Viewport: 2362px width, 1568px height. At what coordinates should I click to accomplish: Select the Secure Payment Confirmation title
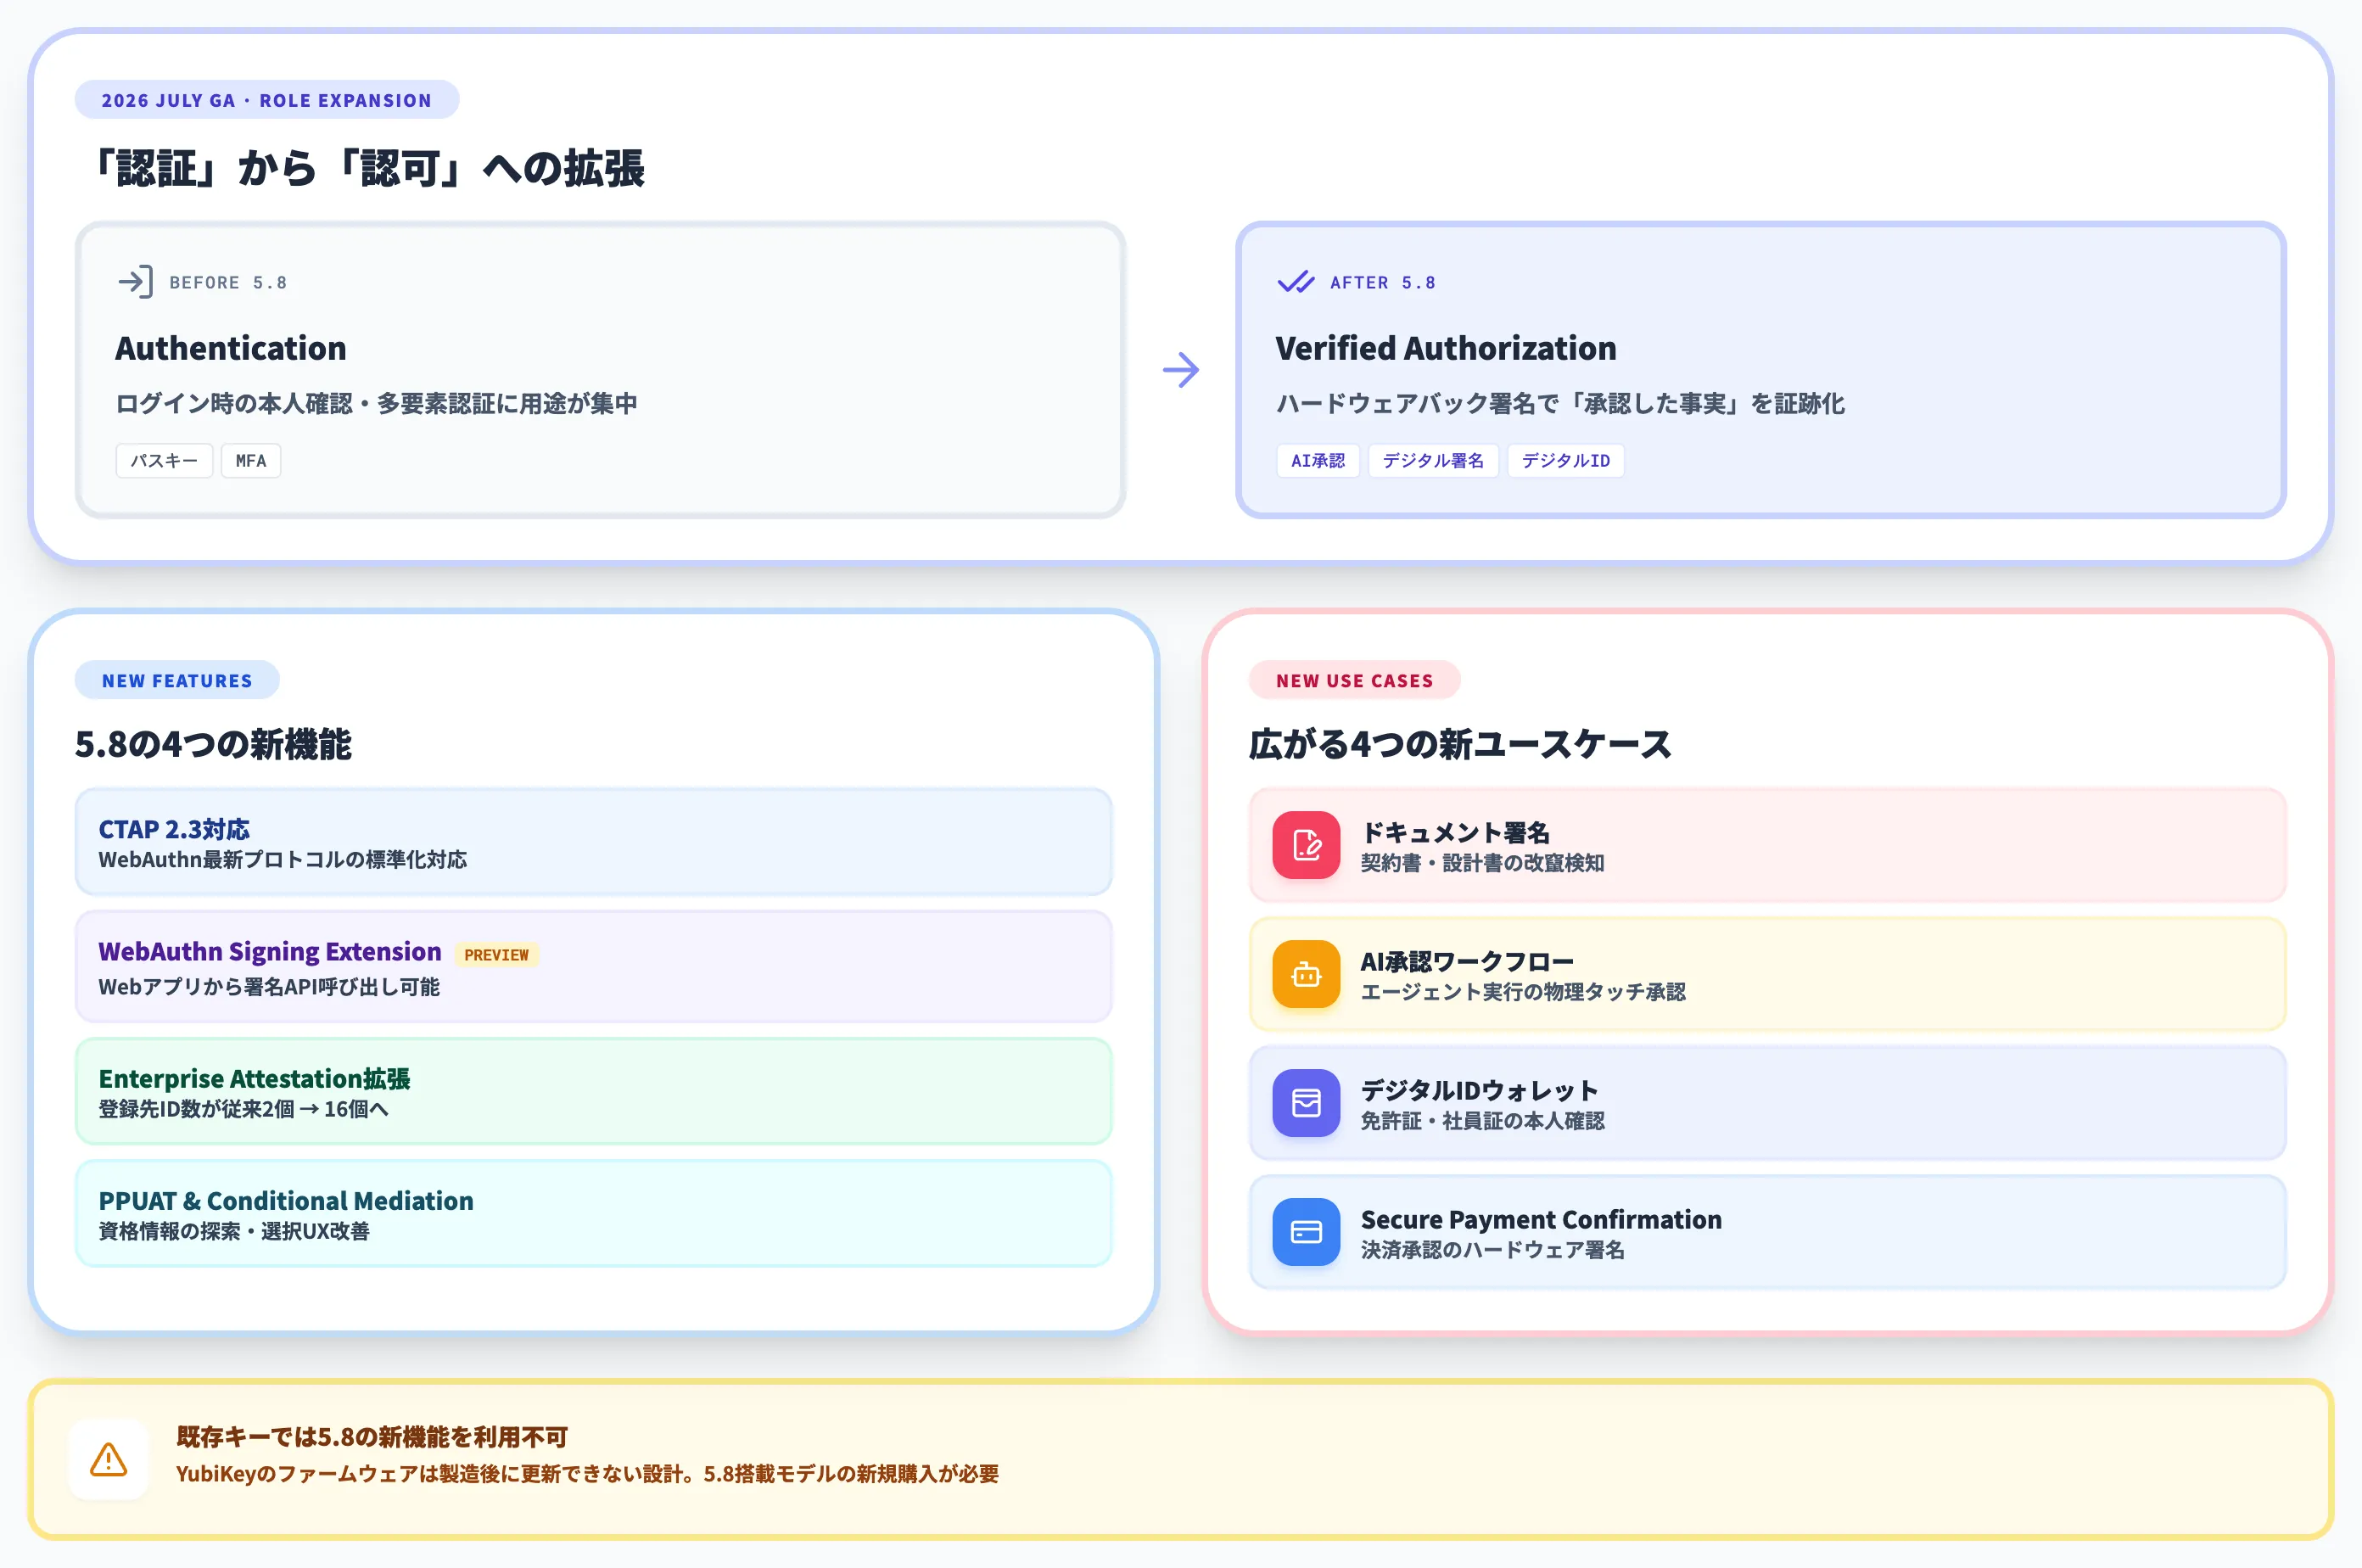click(1541, 1219)
